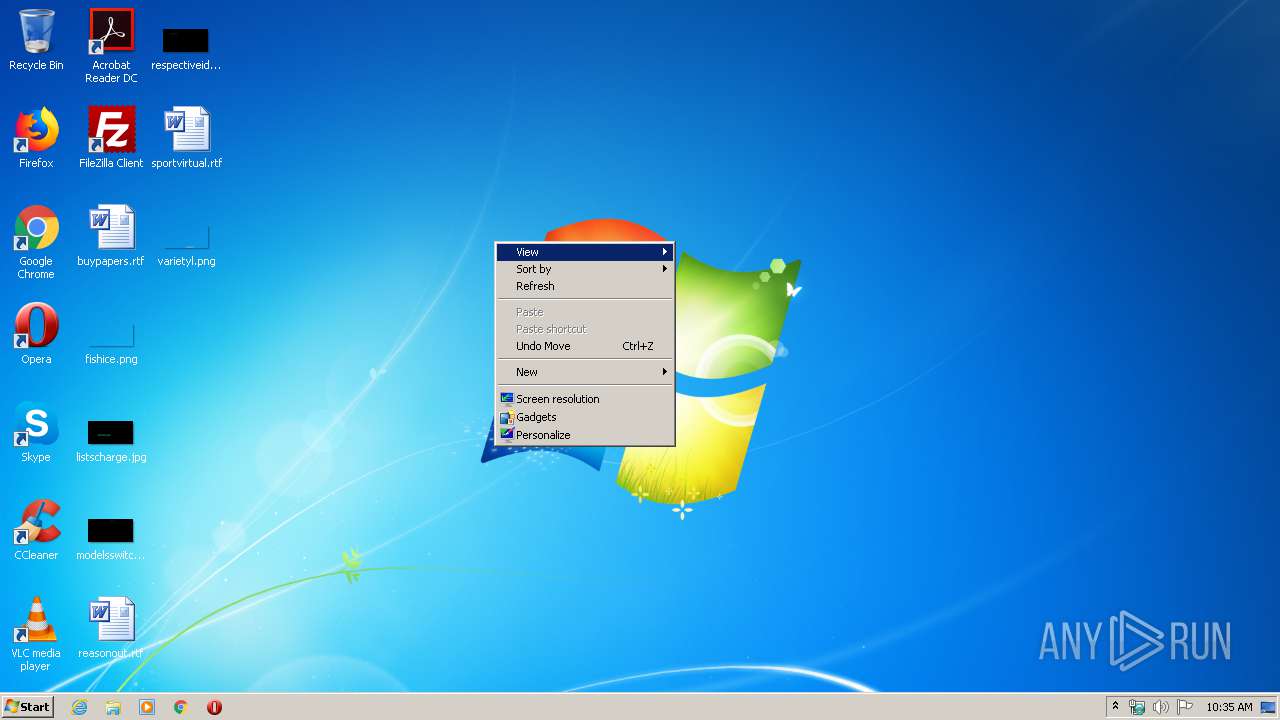Choose Personalize from the context menu
1280x720 pixels.
pos(585,435)
